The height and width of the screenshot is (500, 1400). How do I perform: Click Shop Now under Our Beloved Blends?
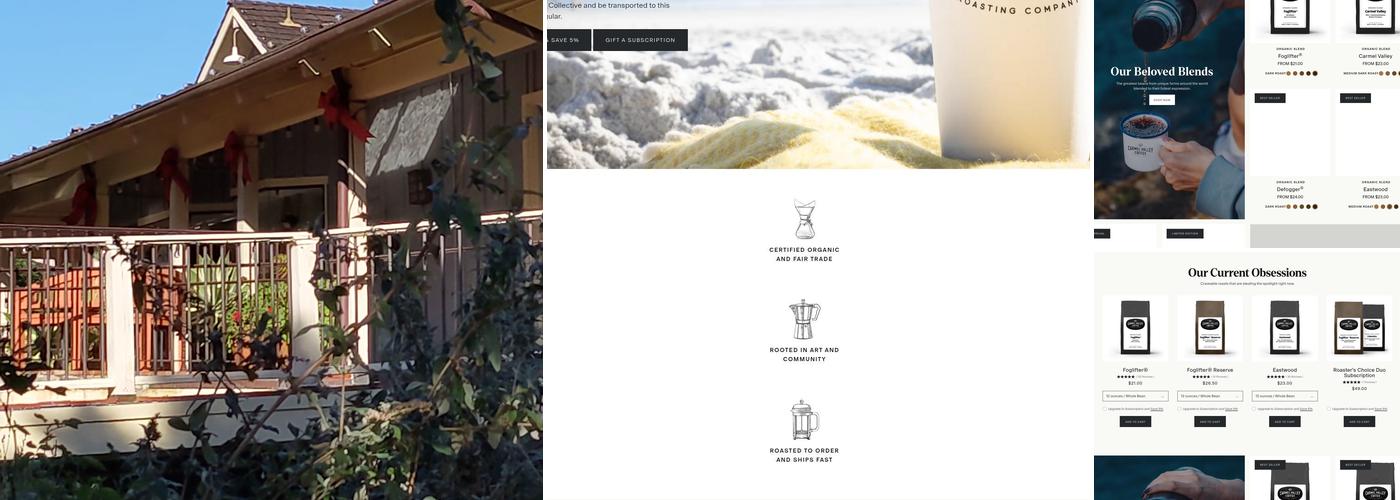coord(1161,100)
